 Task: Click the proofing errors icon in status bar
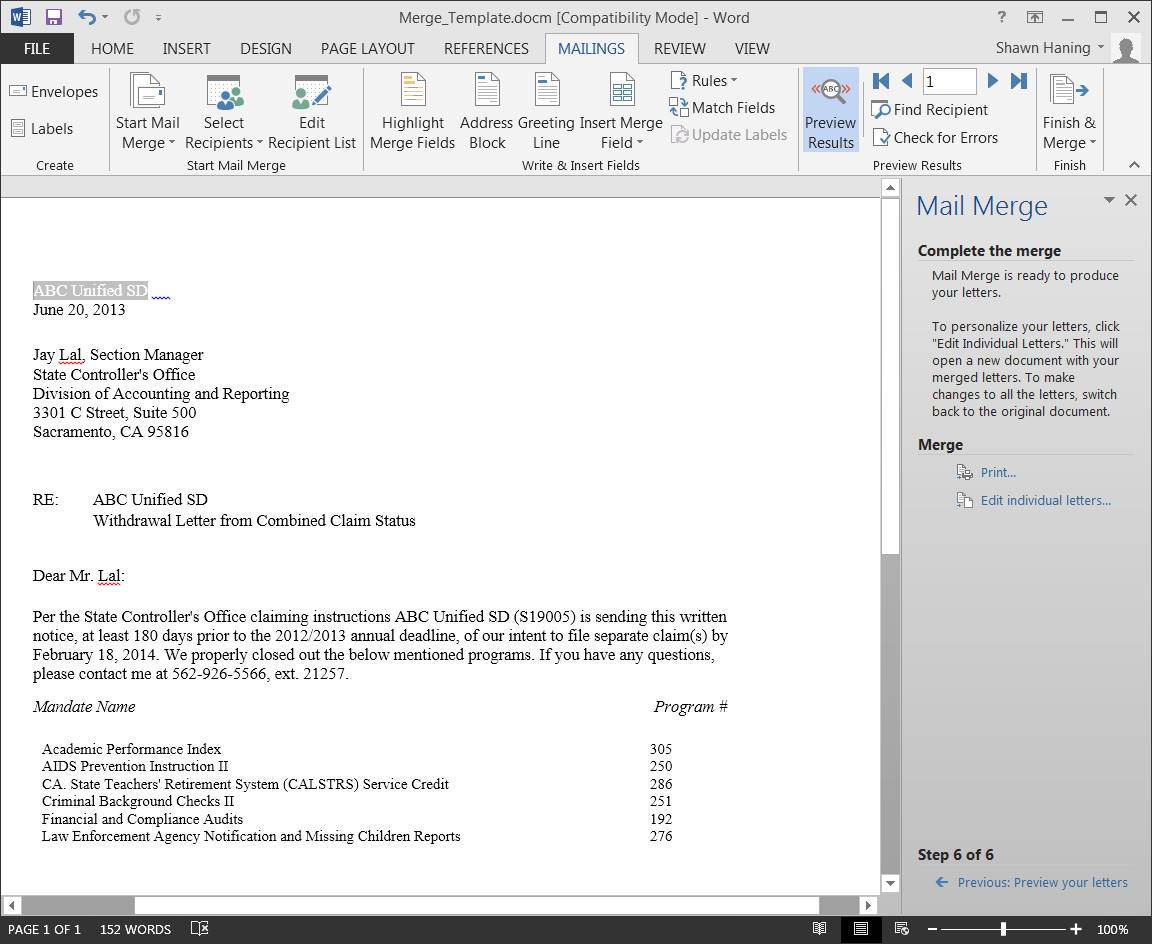(199, 929)
